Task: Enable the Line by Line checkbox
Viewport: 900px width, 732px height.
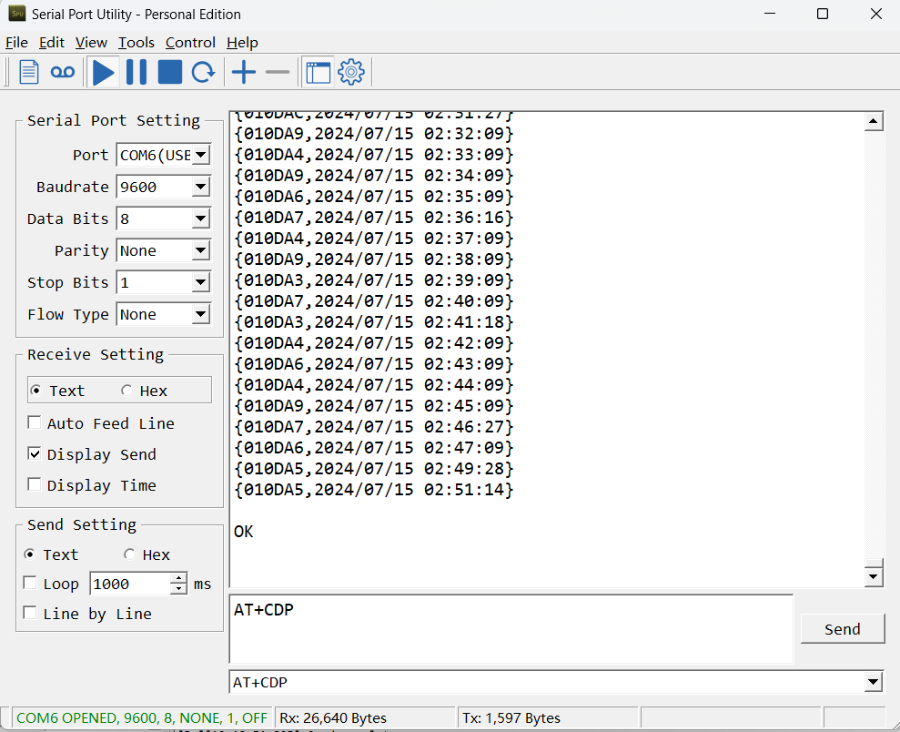Action: 29,613
